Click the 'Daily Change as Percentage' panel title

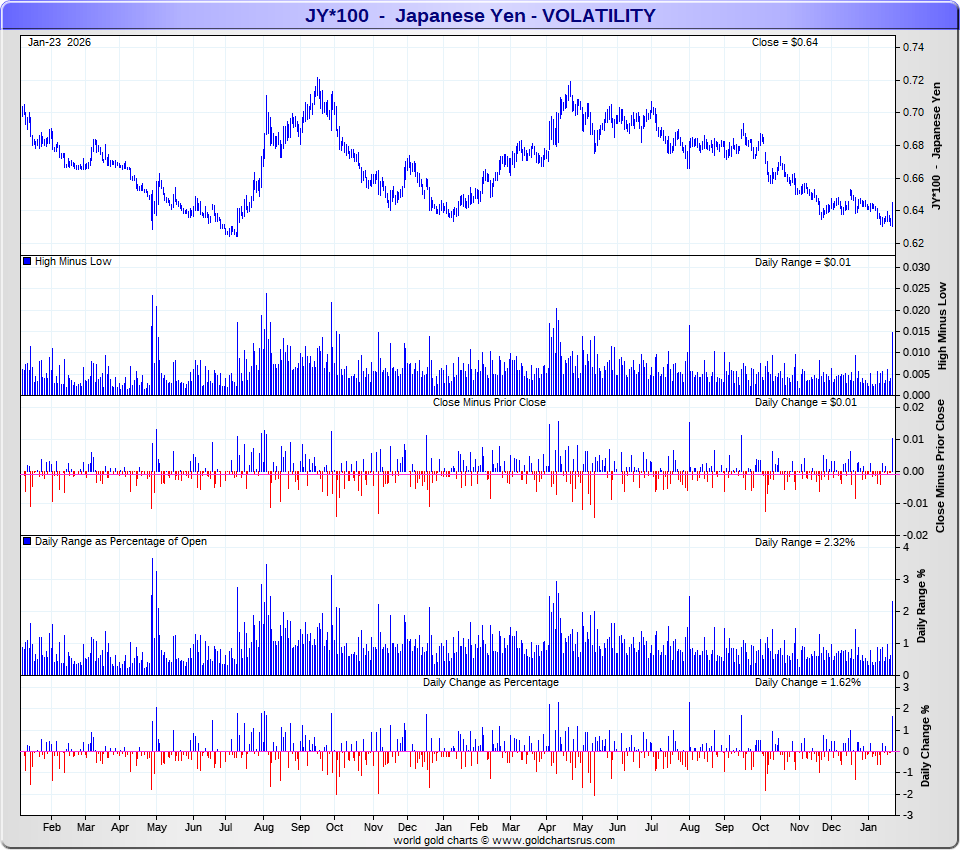click(490, 682)
